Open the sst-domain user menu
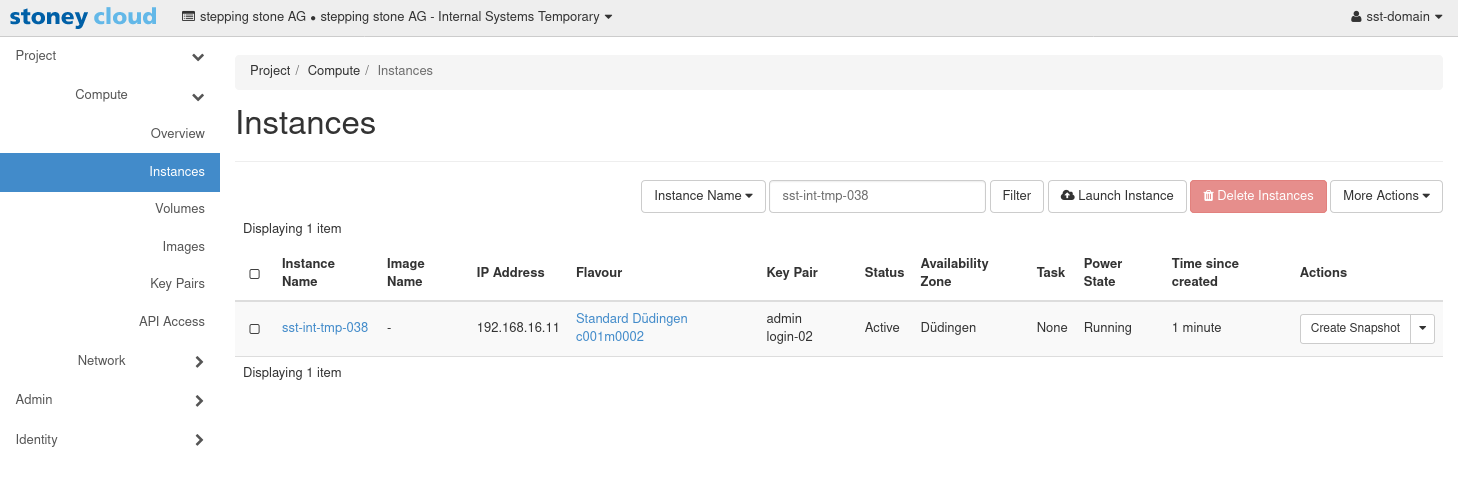The image size is (1458, 479). pos(1396,17)
